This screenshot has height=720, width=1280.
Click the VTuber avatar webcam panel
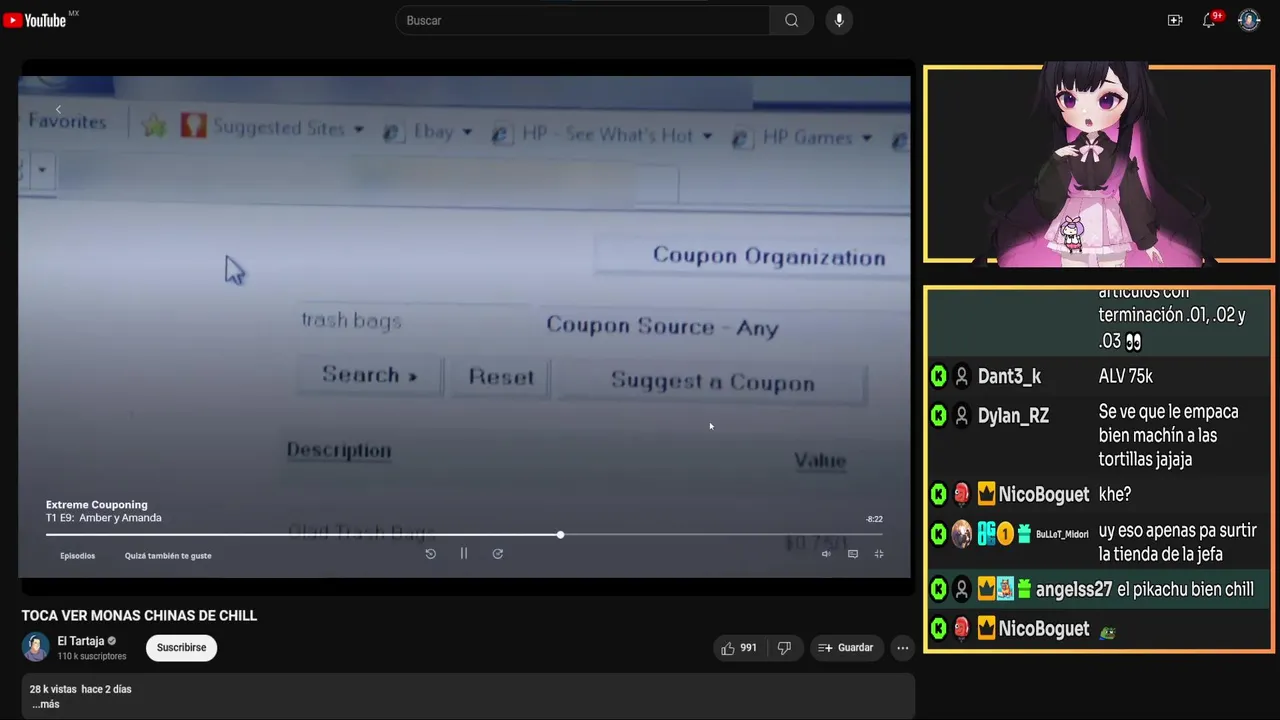pyautogui.click(x=1098, y=164)
